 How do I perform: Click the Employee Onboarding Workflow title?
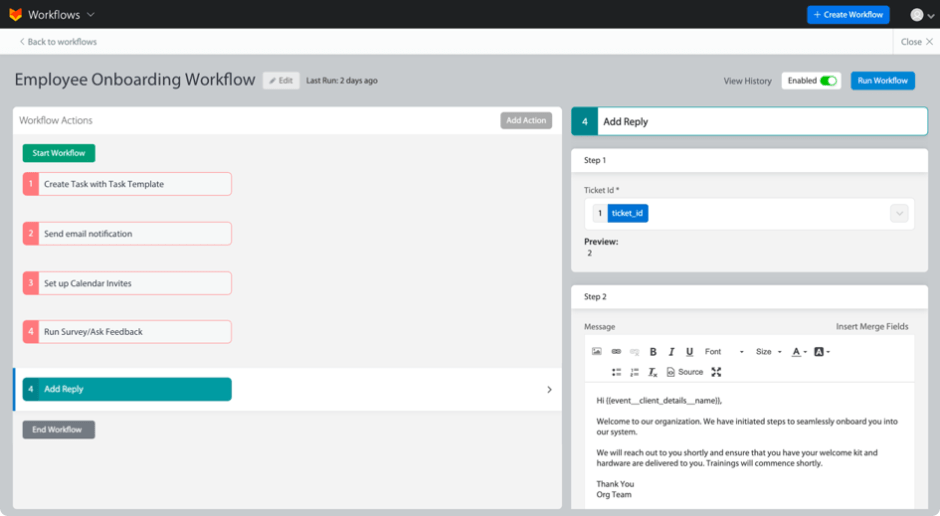(135, 80)
